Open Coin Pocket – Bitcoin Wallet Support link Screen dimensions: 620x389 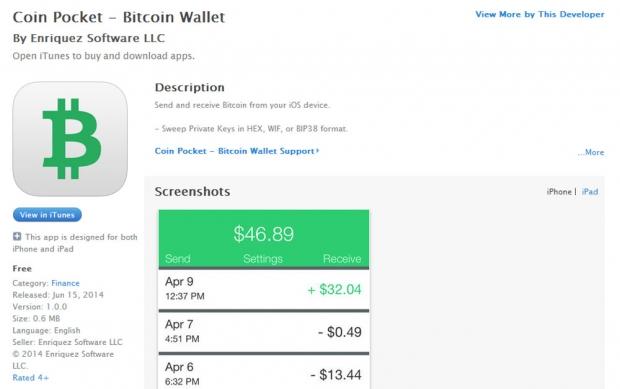[236, 151]
